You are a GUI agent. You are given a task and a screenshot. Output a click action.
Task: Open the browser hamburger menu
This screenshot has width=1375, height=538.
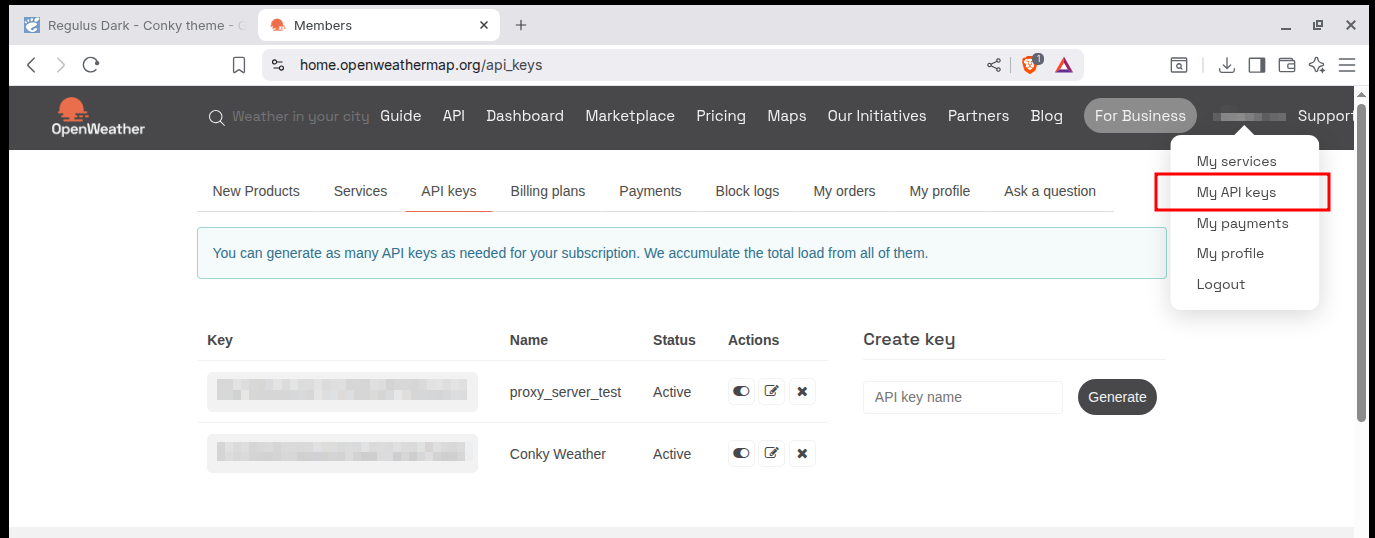[x=1347, y=65]
